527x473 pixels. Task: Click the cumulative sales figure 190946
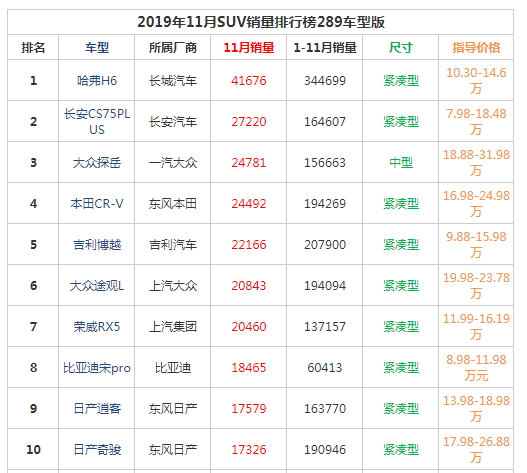325,450
